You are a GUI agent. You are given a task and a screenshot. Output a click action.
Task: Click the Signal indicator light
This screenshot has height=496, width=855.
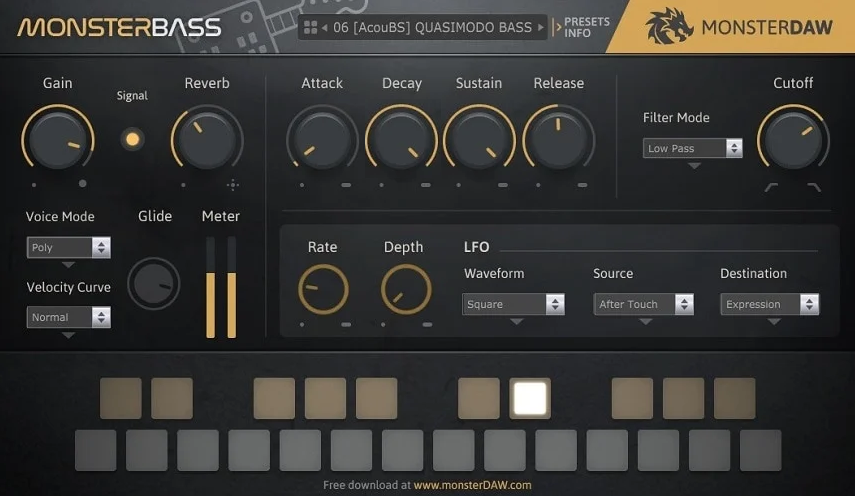[132, 139]
